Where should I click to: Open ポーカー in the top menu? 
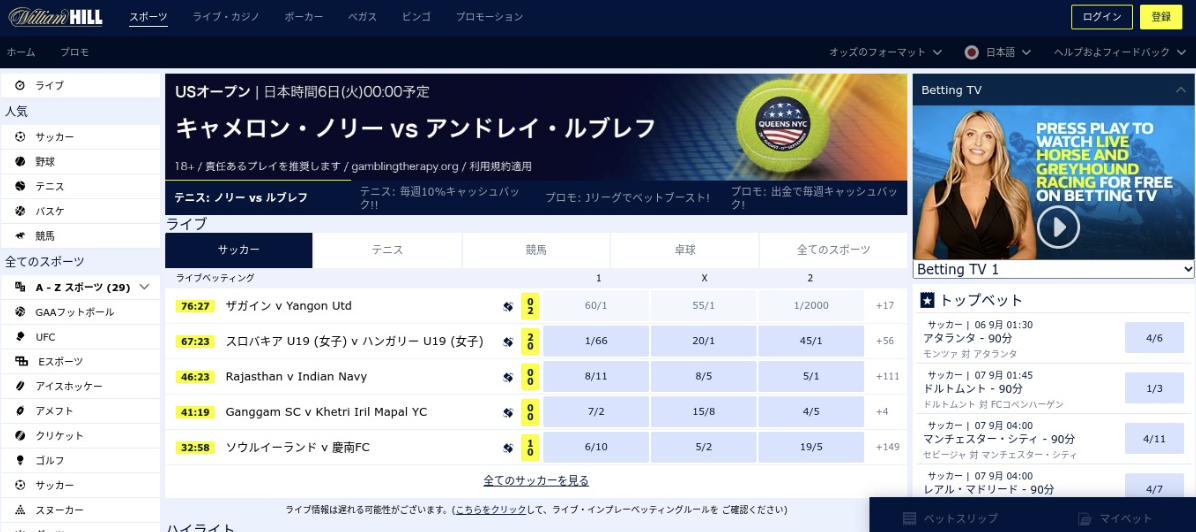(x=304, y=17)
